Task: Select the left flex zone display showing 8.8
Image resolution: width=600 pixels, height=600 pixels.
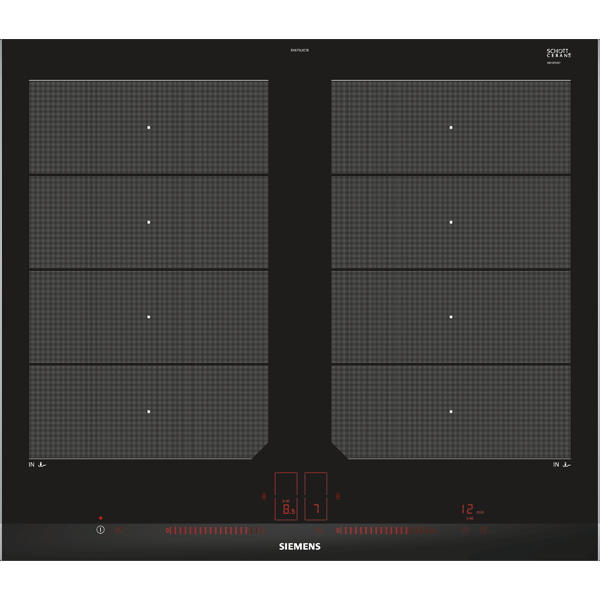Action: [286, 497]
